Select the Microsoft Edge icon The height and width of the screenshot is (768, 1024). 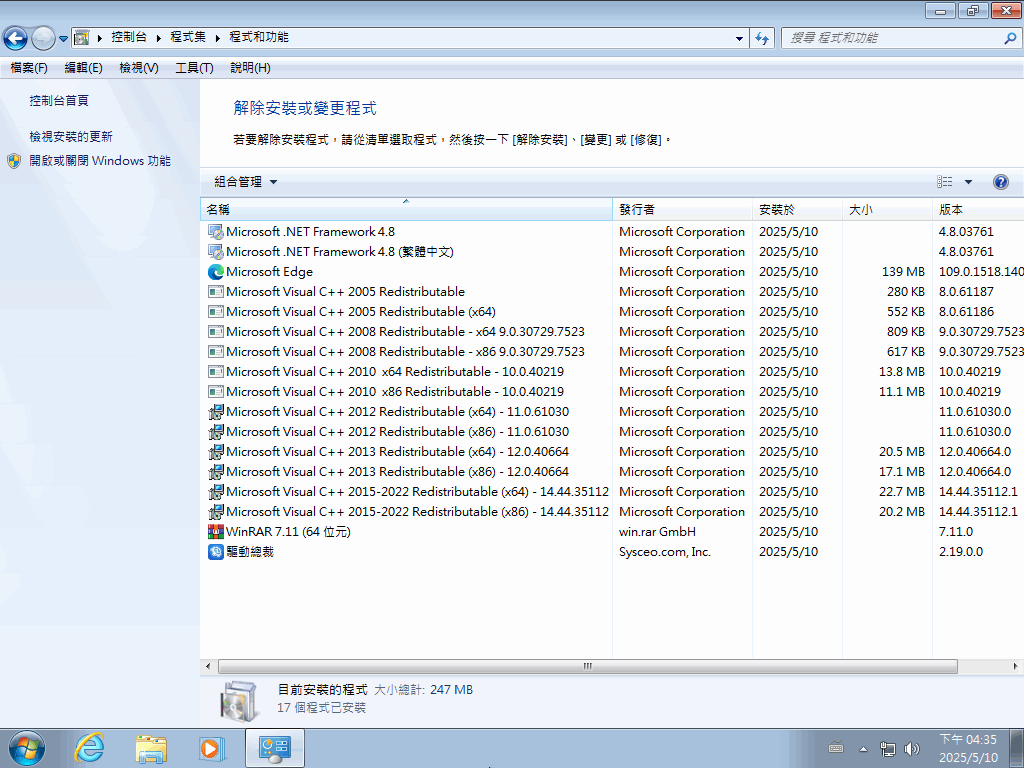coord(216,272)
